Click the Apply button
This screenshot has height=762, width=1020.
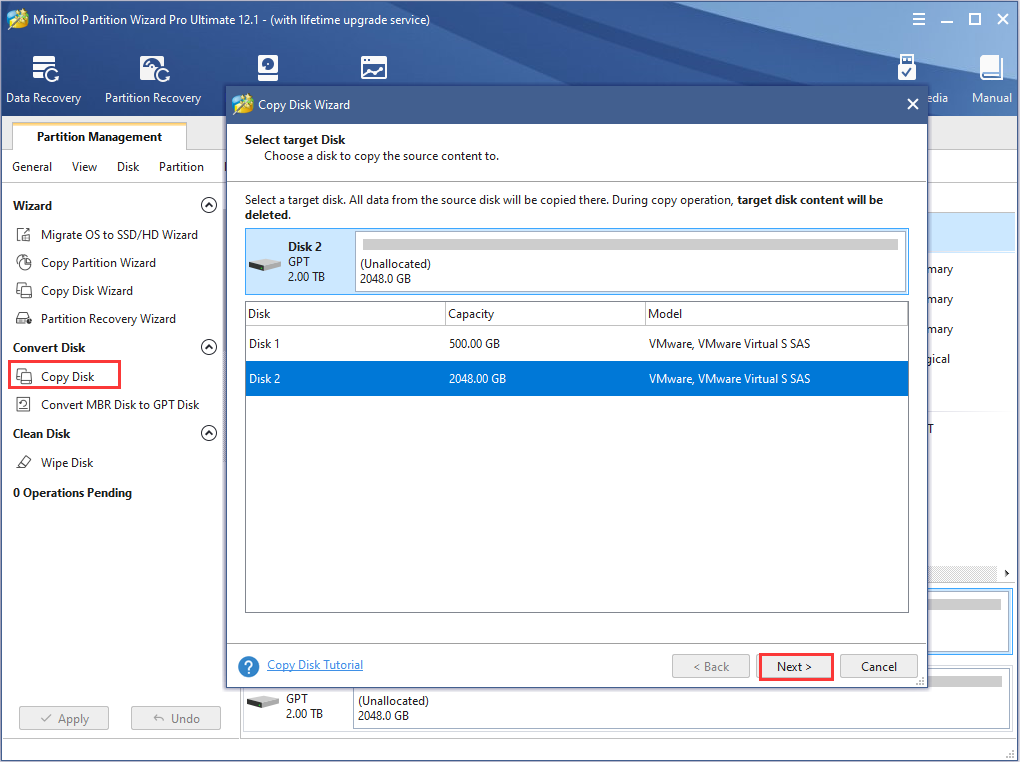click(64, 718)
